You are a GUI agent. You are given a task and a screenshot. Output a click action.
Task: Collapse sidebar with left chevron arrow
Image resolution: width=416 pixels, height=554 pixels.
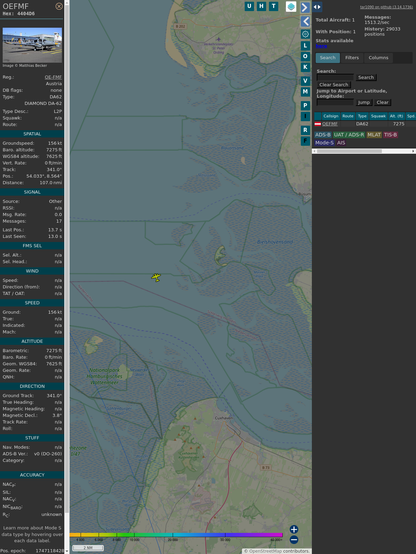[305, 22]
